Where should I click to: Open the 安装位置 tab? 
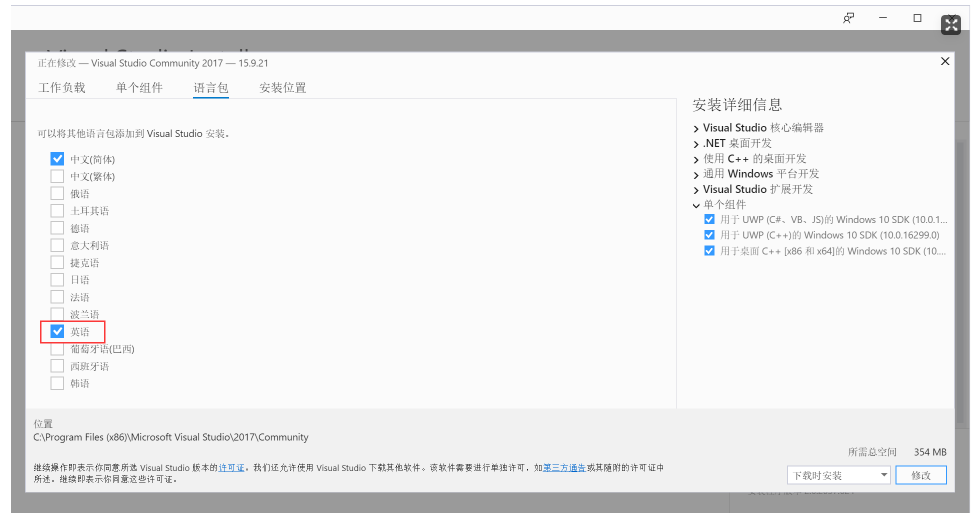pos(282,88)
